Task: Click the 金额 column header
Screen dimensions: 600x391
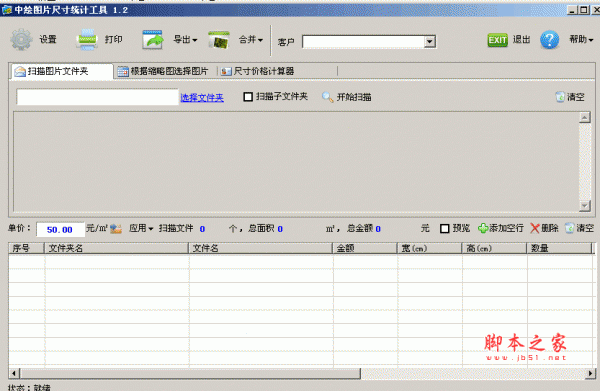Action: pyautogui.click(x=365, y=248)
